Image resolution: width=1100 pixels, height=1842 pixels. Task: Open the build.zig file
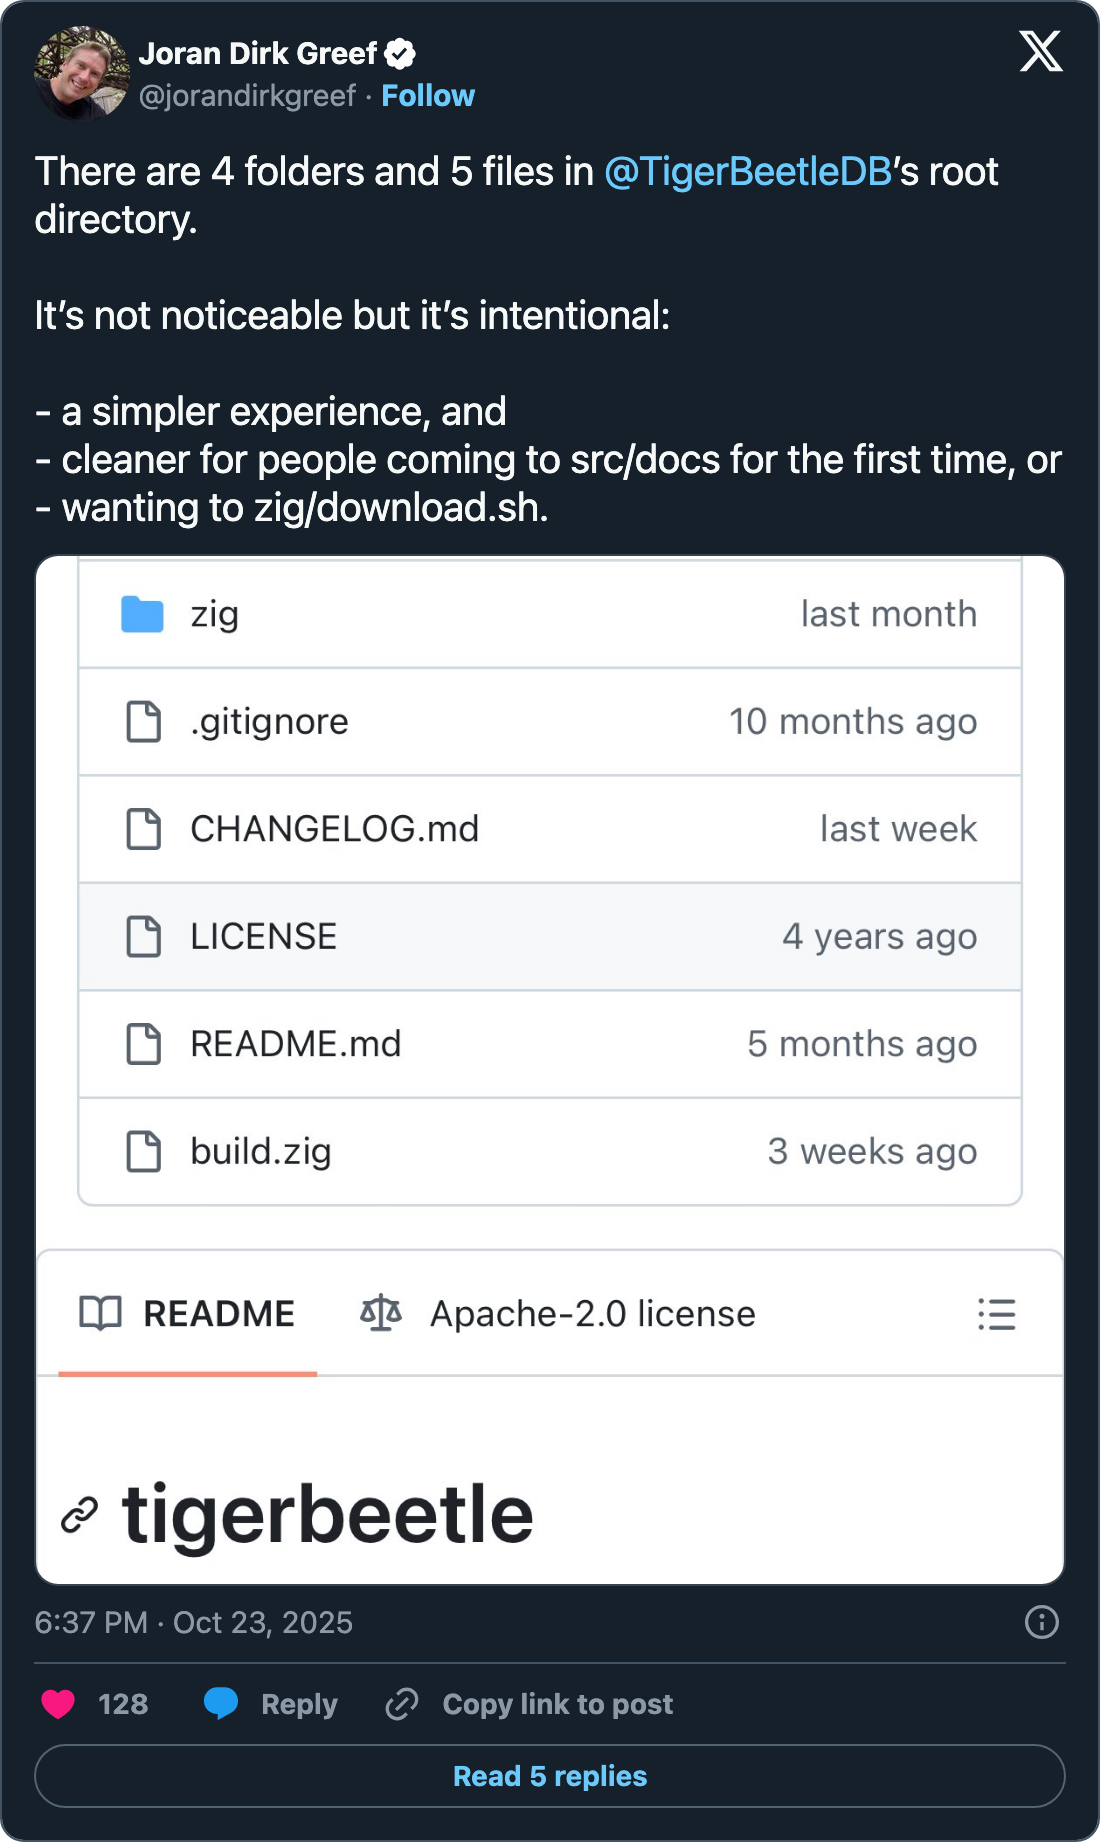(x=260, y=1152)
